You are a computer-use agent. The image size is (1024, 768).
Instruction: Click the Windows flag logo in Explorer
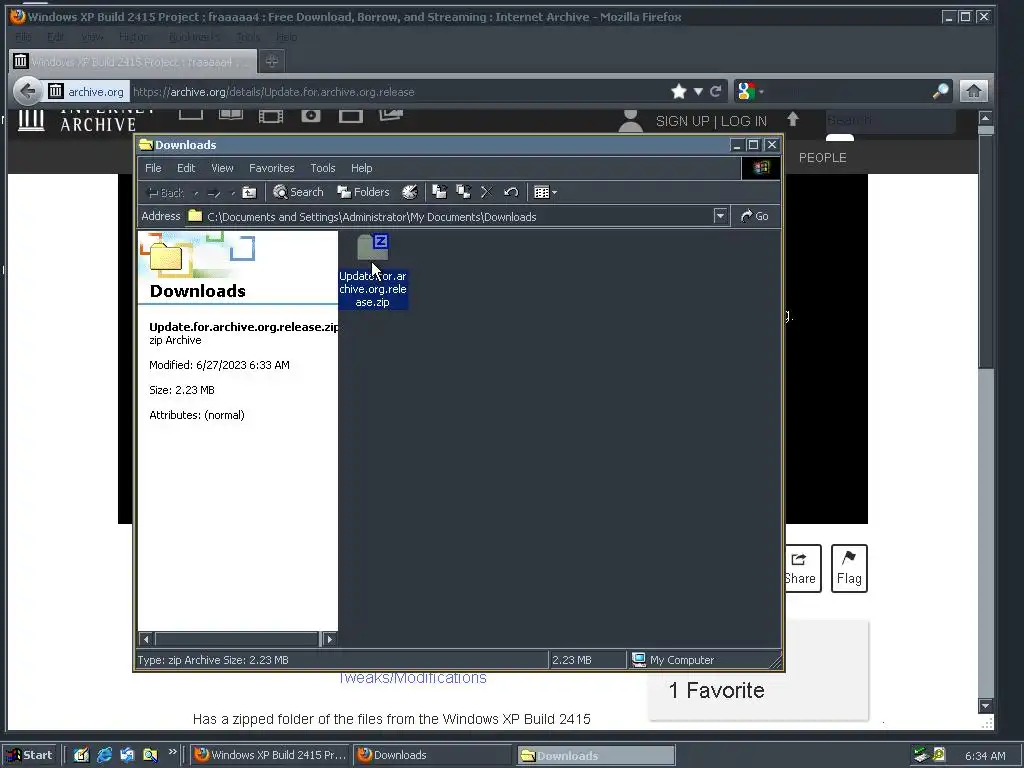[x=761, y=168]
